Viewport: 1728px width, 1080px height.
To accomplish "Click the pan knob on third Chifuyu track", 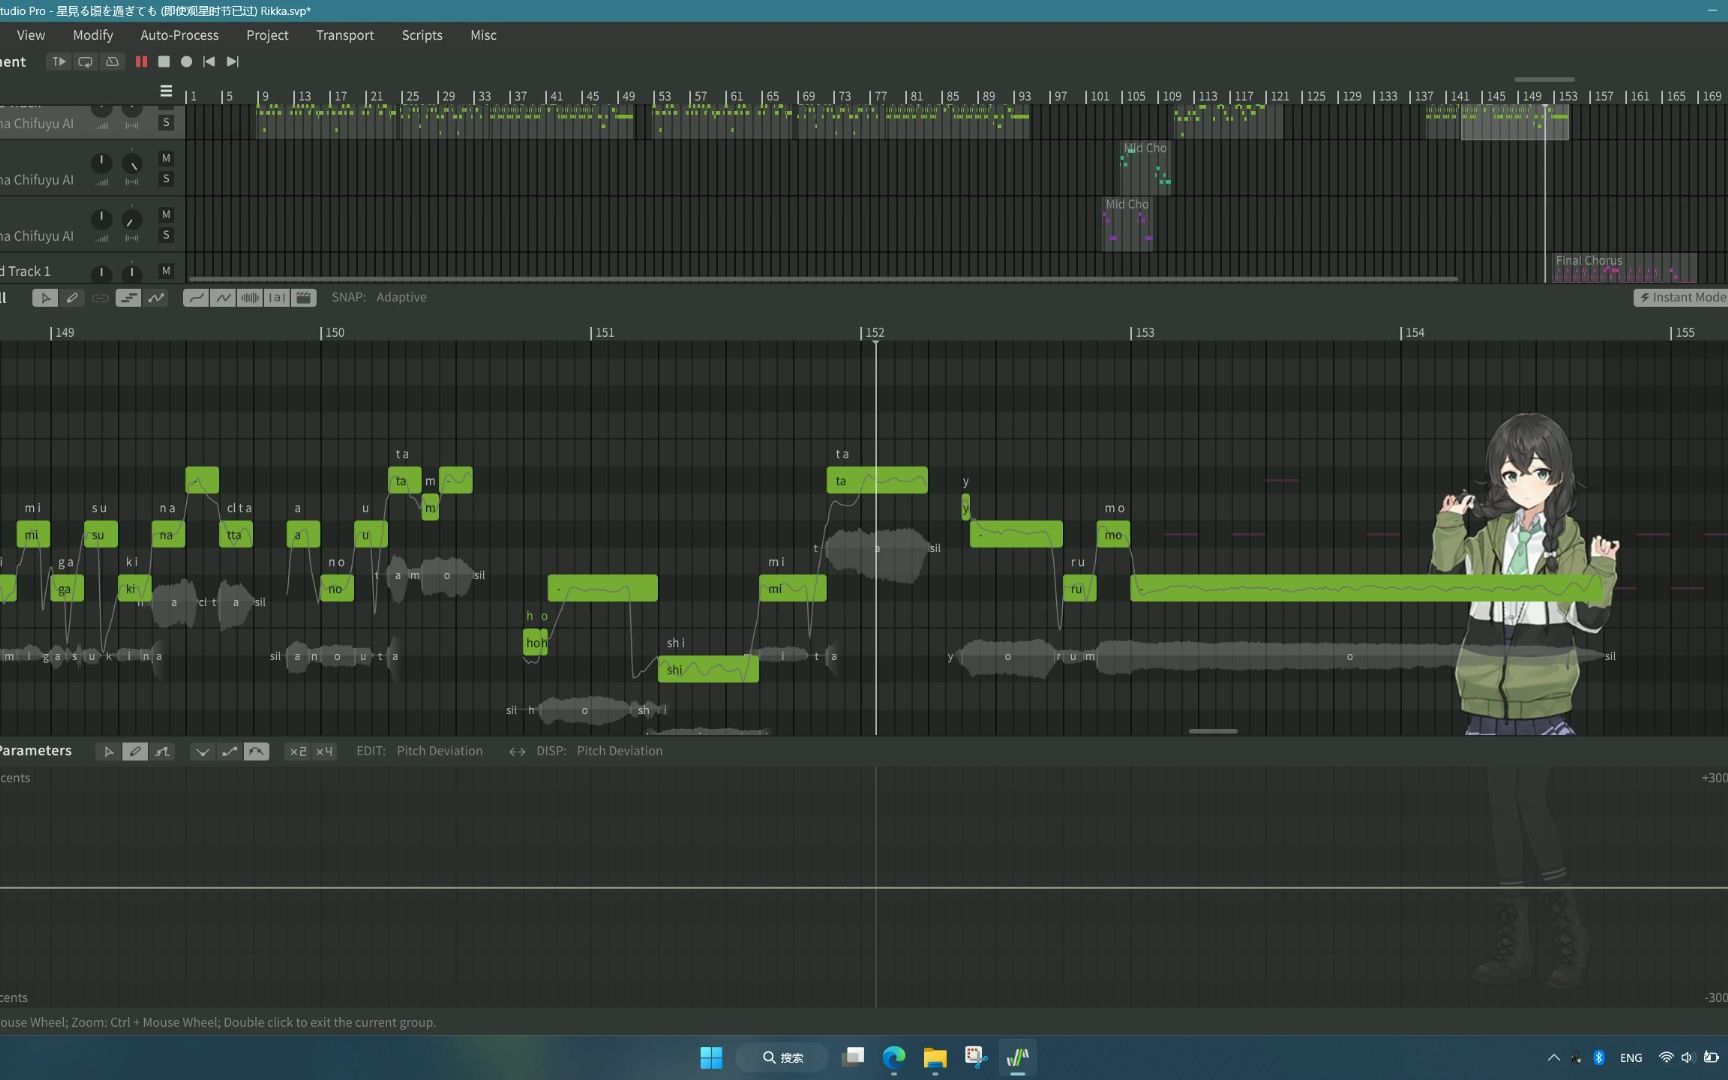I will (x=131, y=219).
